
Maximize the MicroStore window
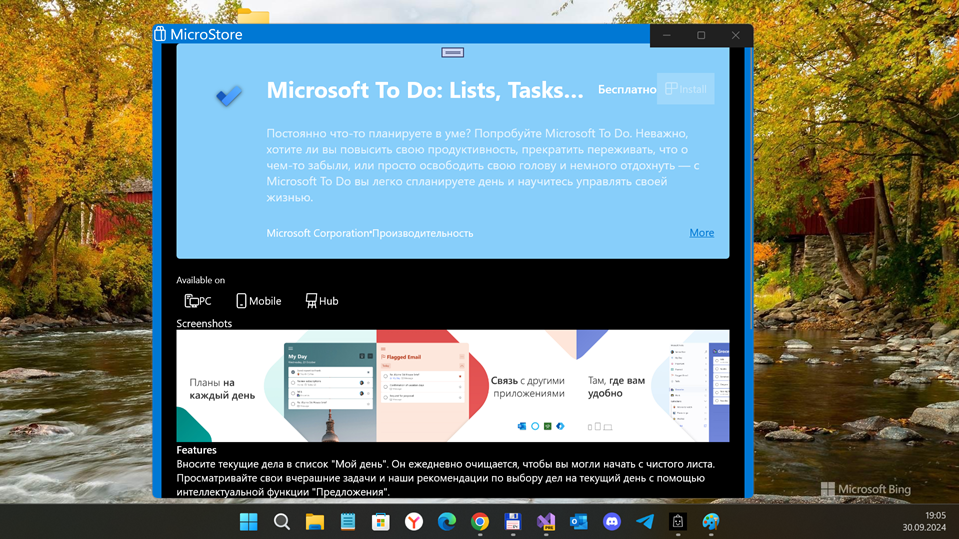[x=701, y=35]
